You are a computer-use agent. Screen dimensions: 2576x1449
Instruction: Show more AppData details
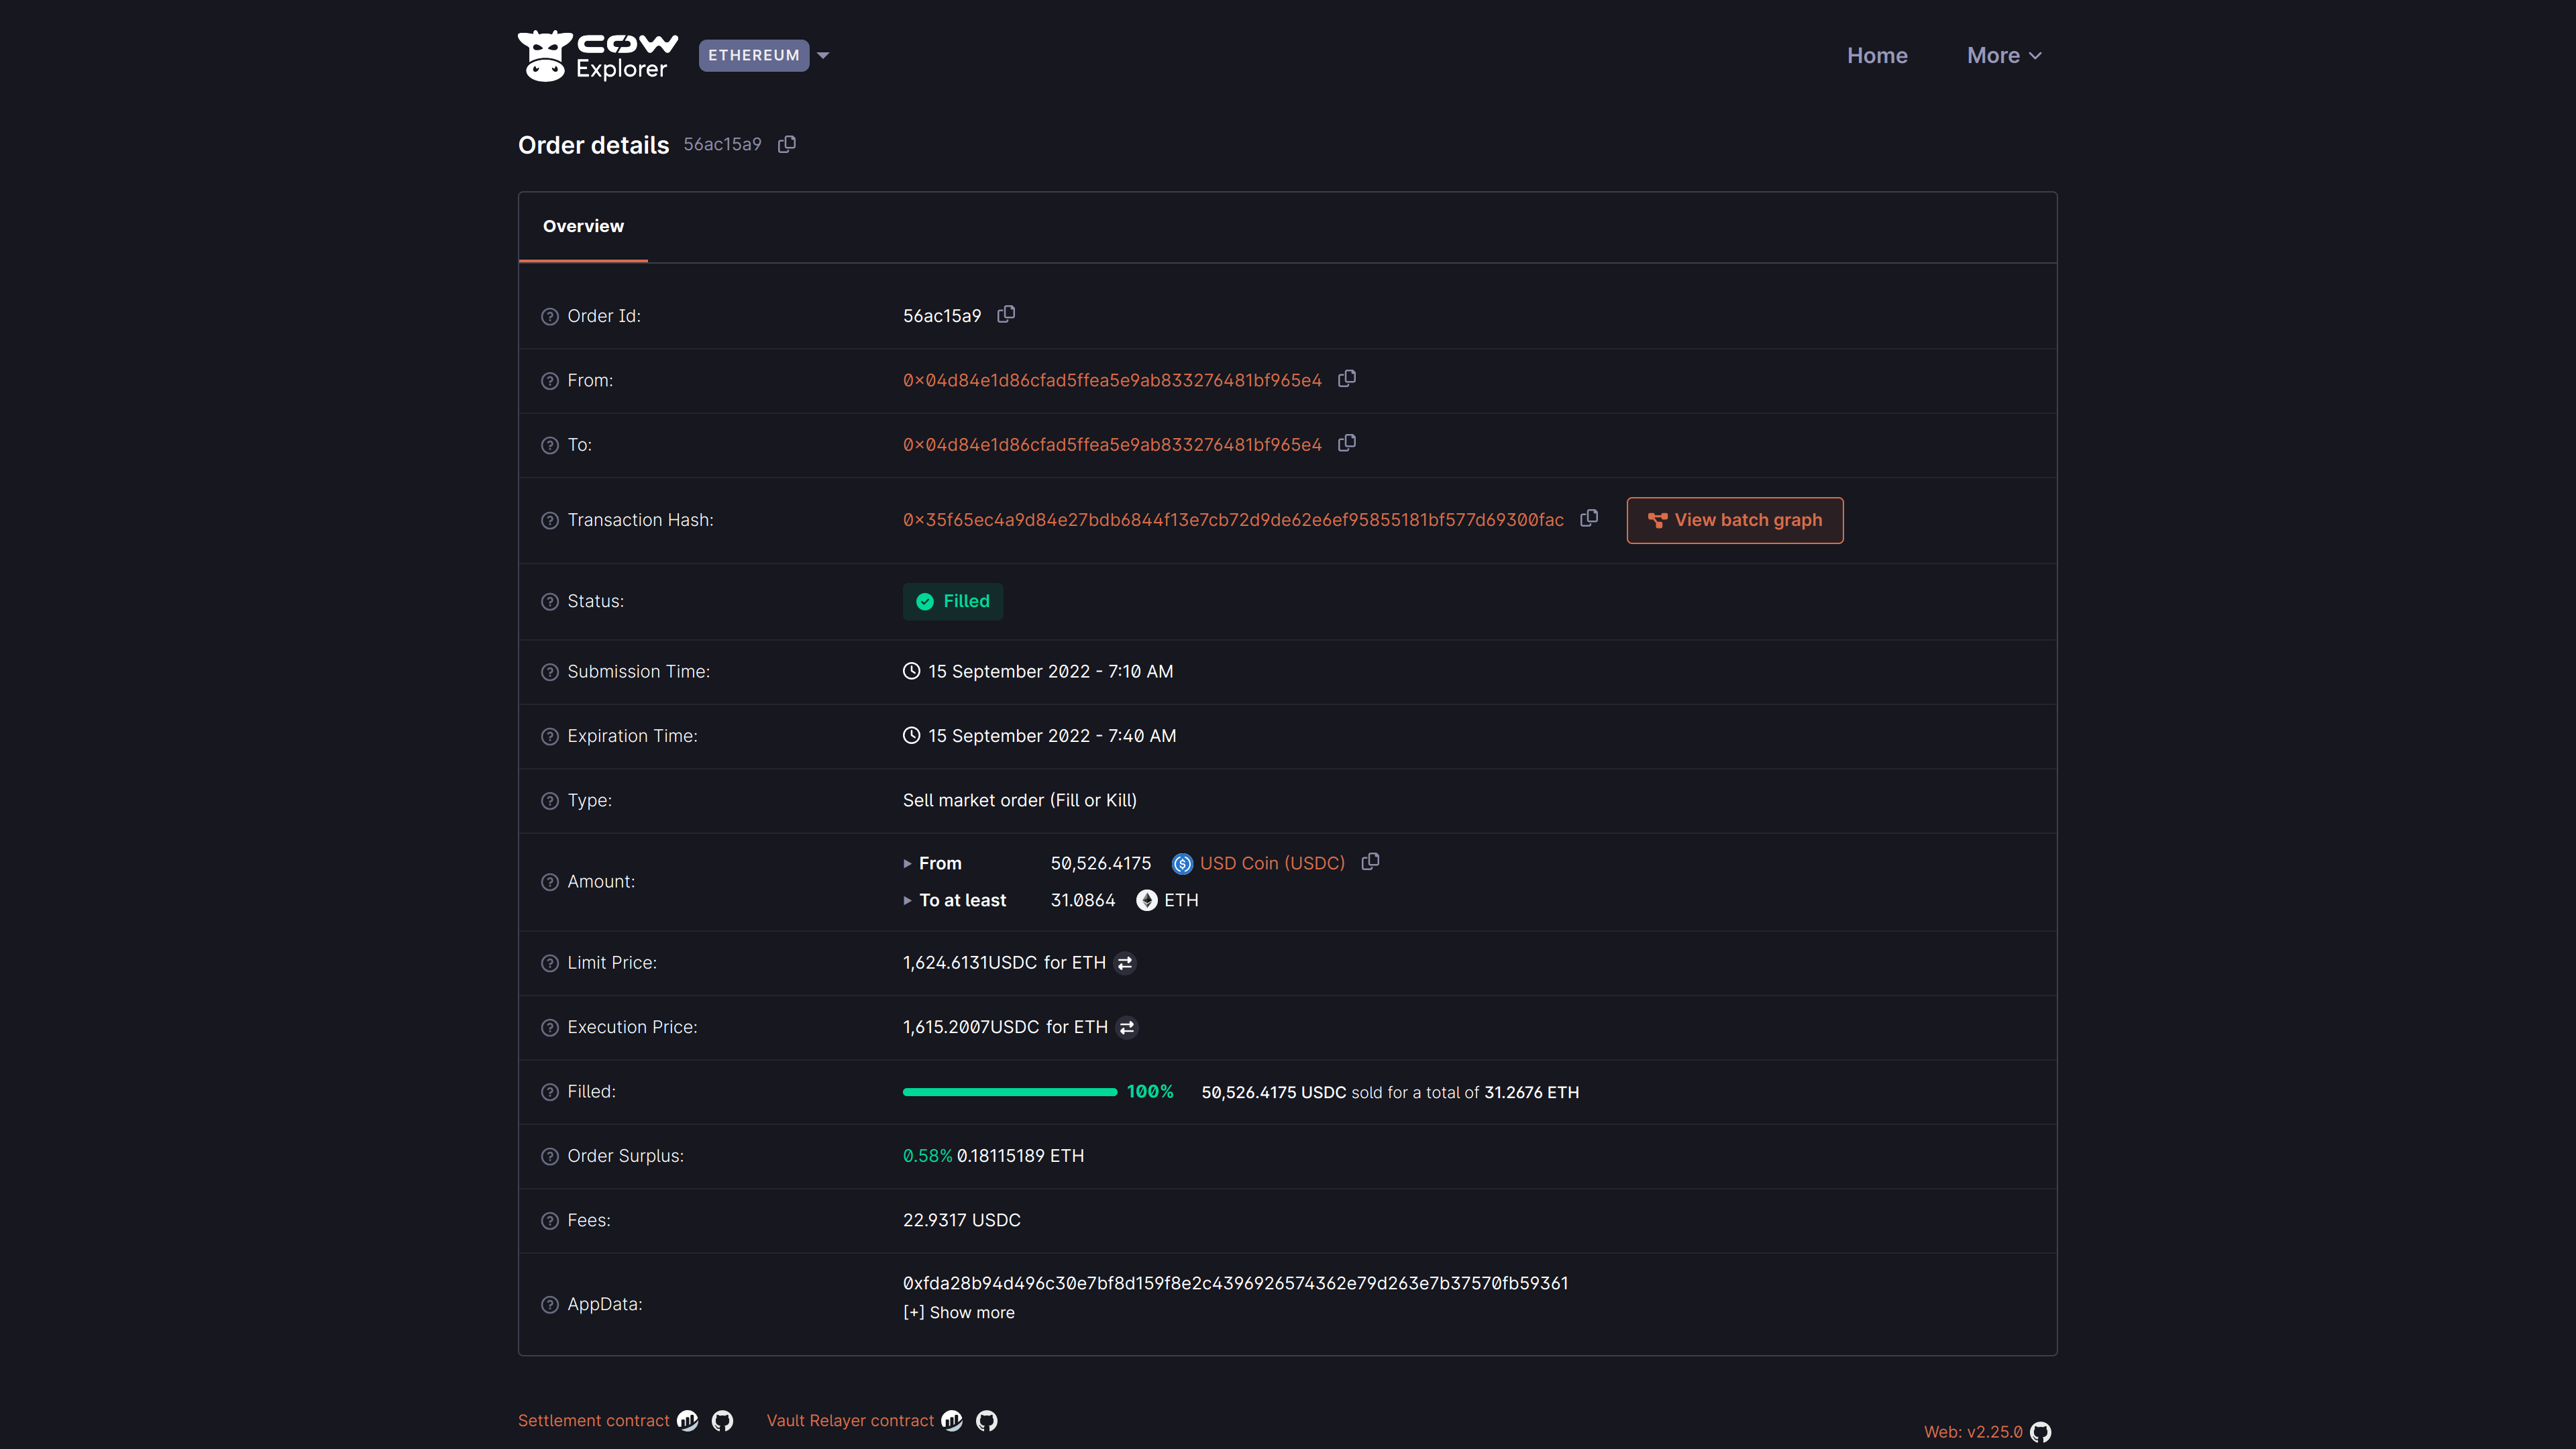pyautogui.click(x=957, y=1312)
